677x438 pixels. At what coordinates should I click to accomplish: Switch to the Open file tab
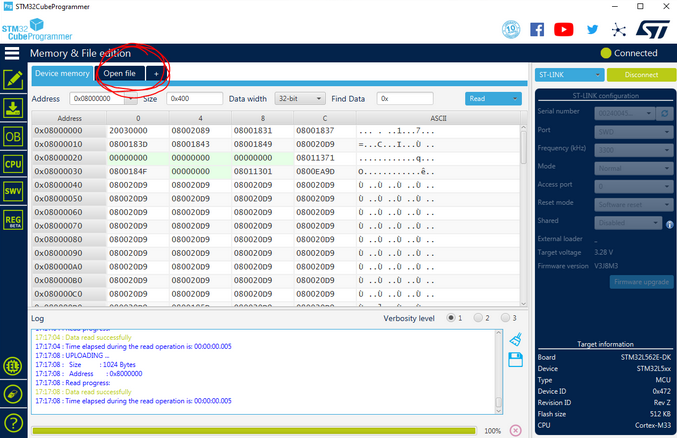point(120,73)
